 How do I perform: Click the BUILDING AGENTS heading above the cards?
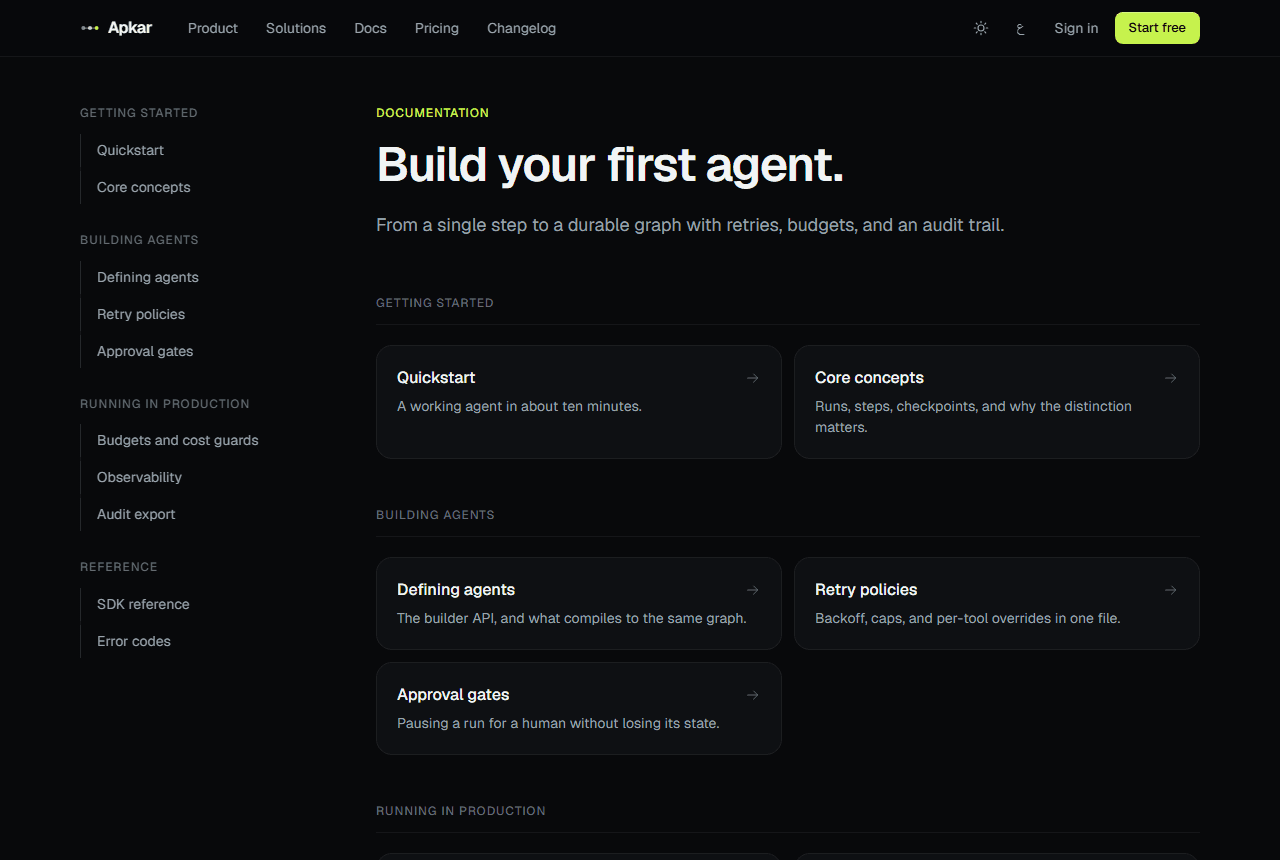coord(435,515)
